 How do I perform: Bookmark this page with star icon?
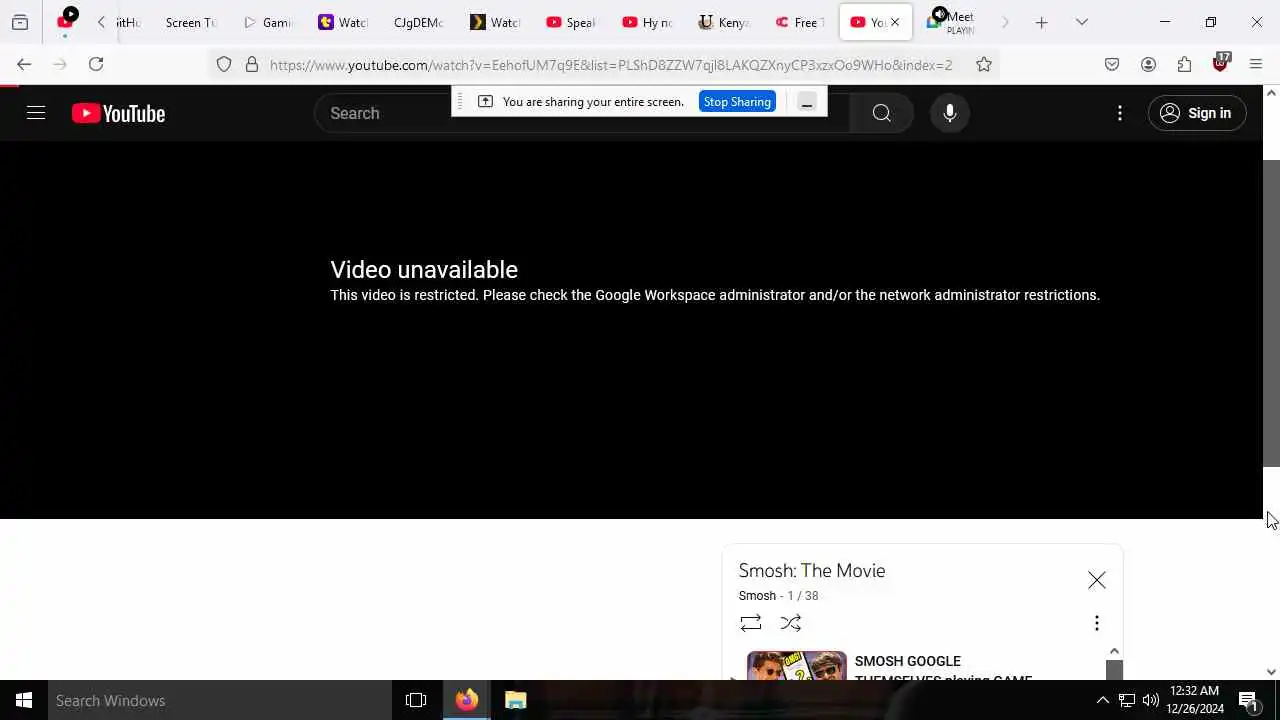984,64
